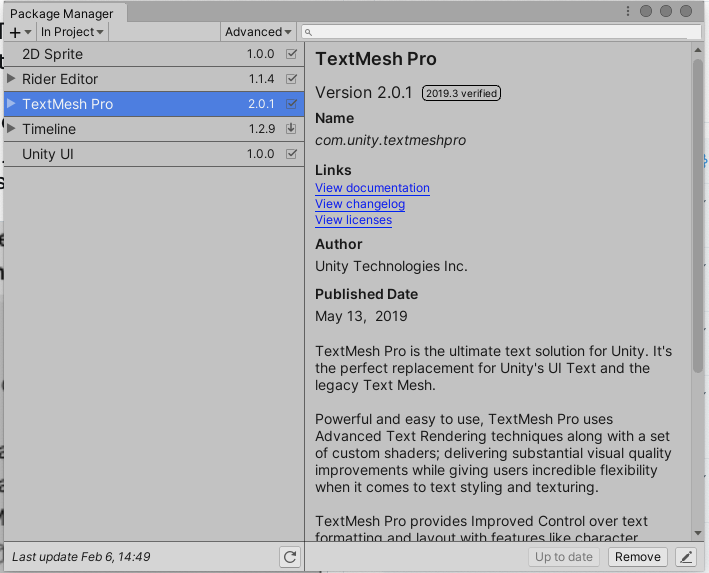Click update available icon for Timeline
Image resolution: width=709 pixels, height=573 pixels.
pyautogui.click(x=291, y=128)
